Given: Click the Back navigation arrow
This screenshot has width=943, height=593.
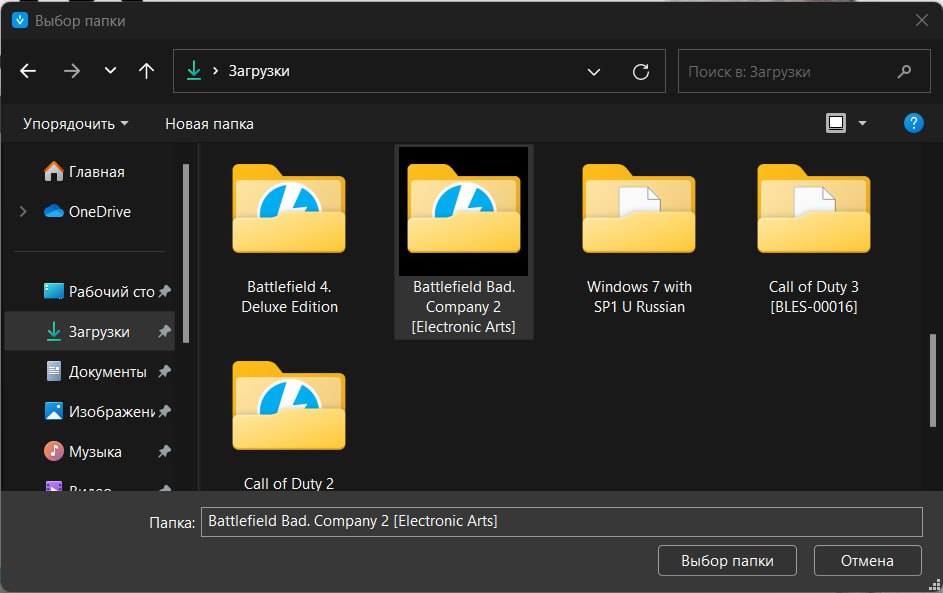Looking at the screenshot, I should click(28, 71).
